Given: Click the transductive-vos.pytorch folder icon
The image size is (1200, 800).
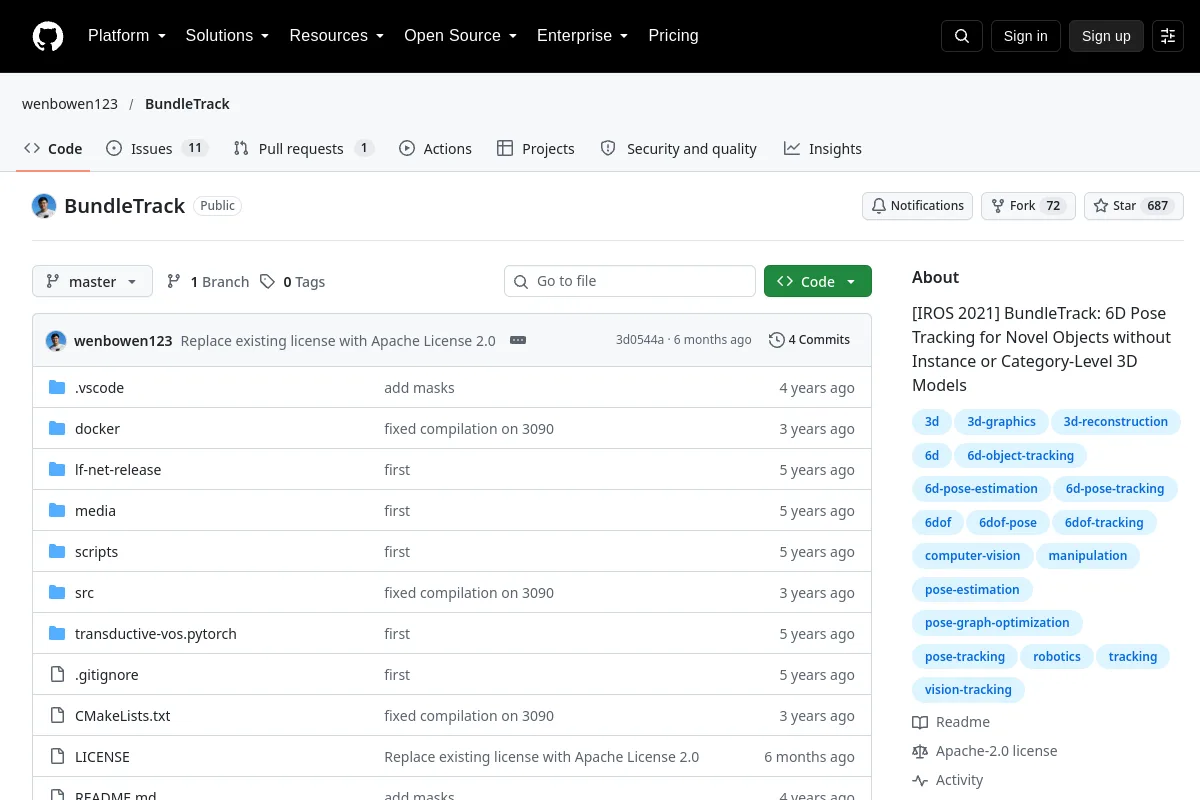Looking at the screenshot, I should pyautogui.click(x=57, y=634).
